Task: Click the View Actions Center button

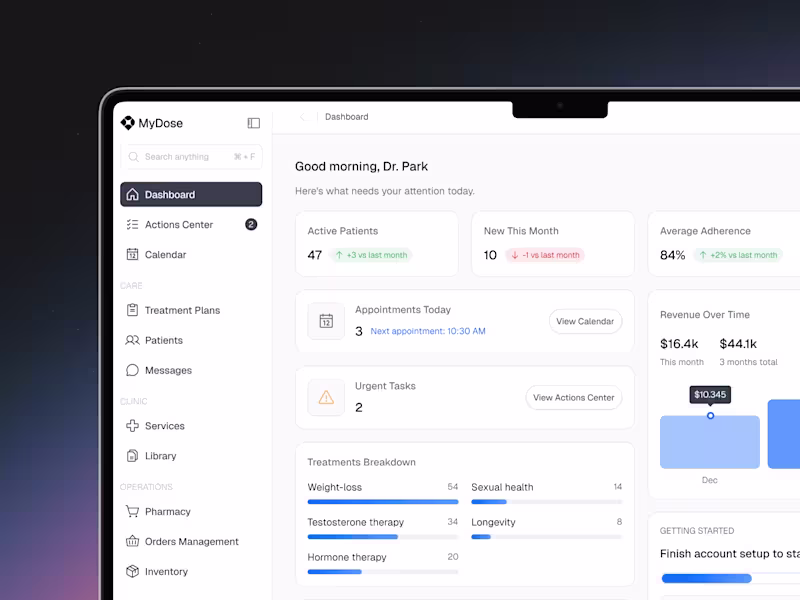Action: (x=573, y=397)
